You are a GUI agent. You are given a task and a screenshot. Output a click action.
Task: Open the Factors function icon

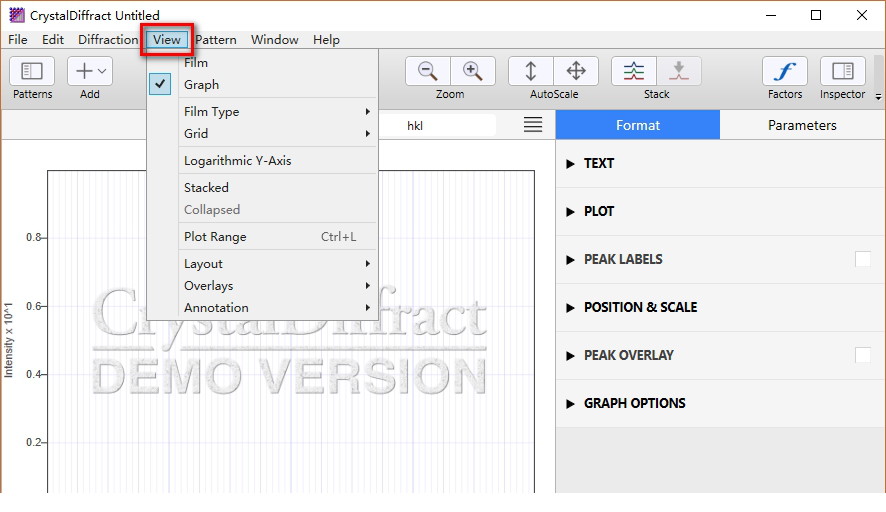[785, 71]
